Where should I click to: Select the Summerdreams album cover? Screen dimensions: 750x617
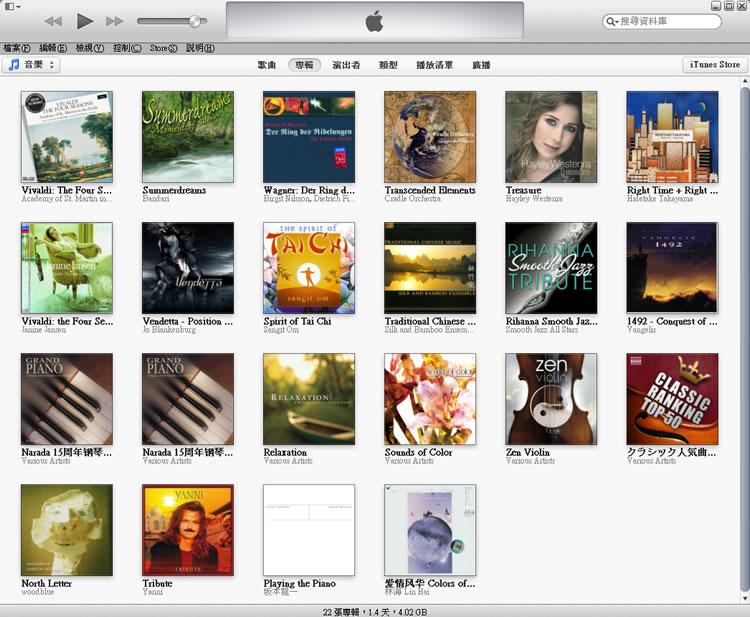click(188, 137)
